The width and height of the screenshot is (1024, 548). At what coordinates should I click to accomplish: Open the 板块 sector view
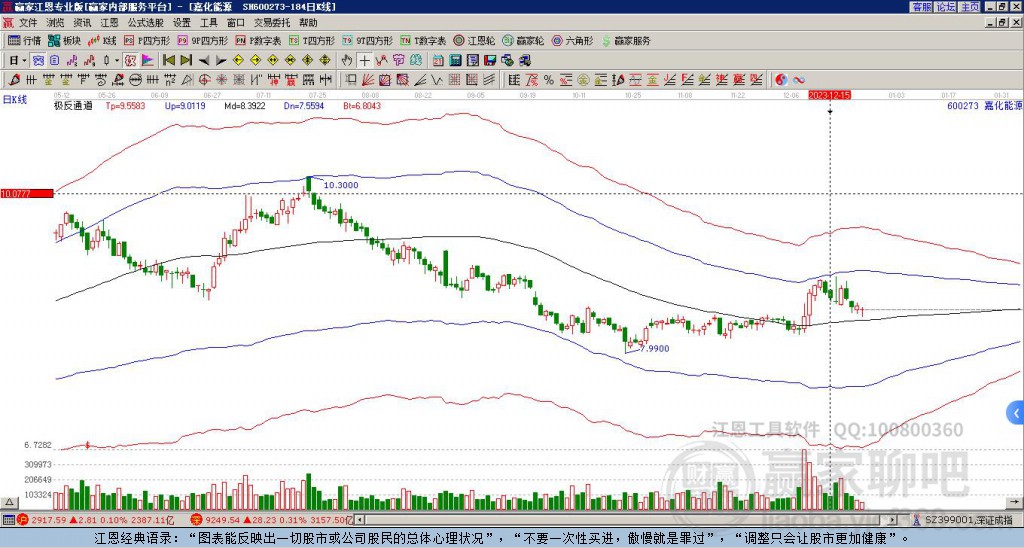(64, 40)
